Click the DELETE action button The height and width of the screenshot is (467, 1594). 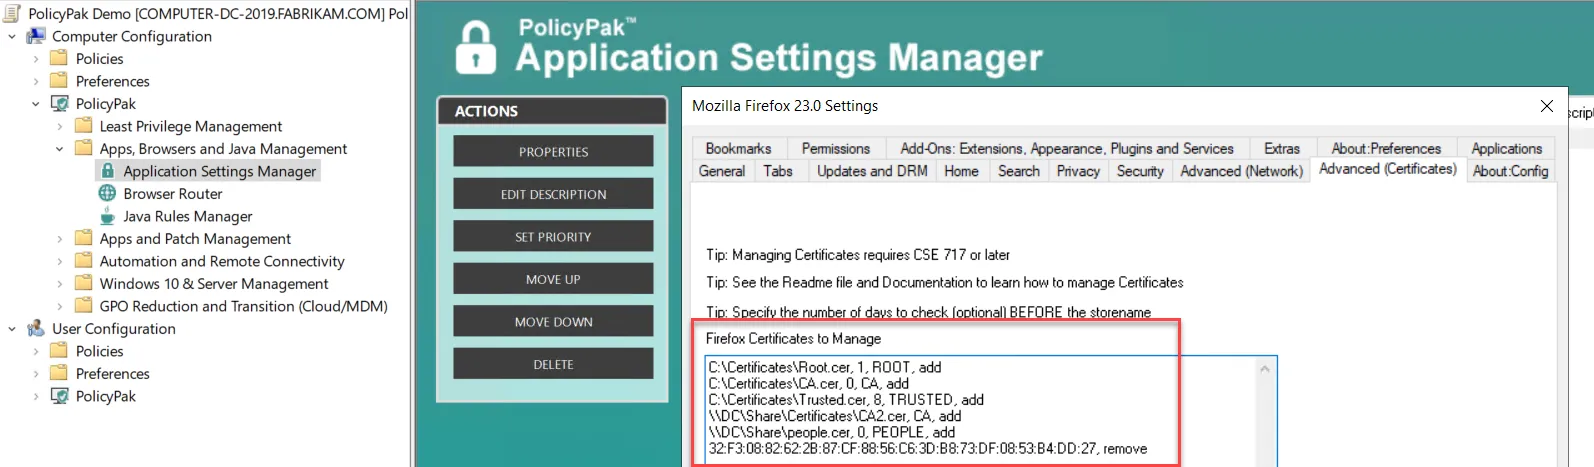pos(553,365)
